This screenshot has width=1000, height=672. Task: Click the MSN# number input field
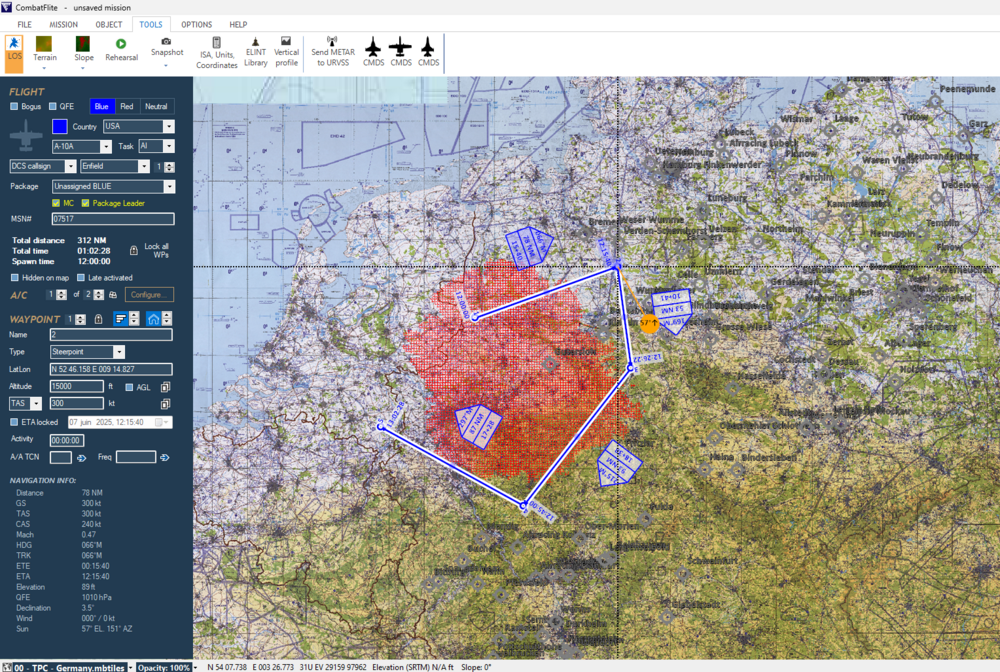click(x=112, y=219)
